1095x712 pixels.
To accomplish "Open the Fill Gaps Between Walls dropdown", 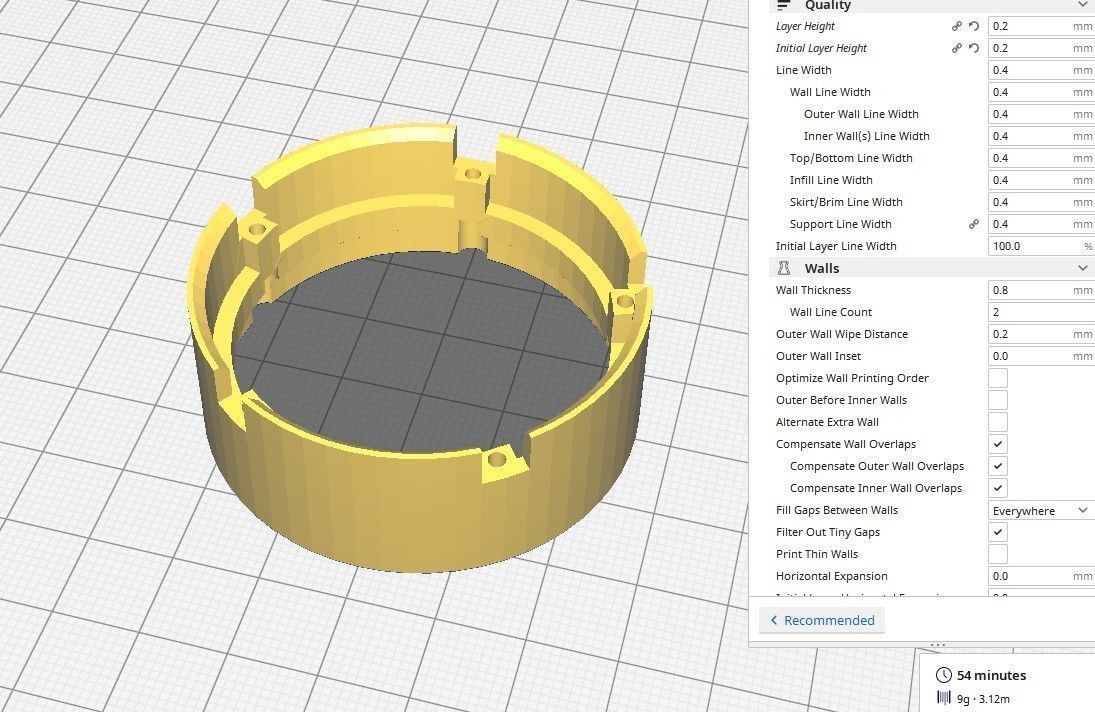I will tap(1040, 510).
